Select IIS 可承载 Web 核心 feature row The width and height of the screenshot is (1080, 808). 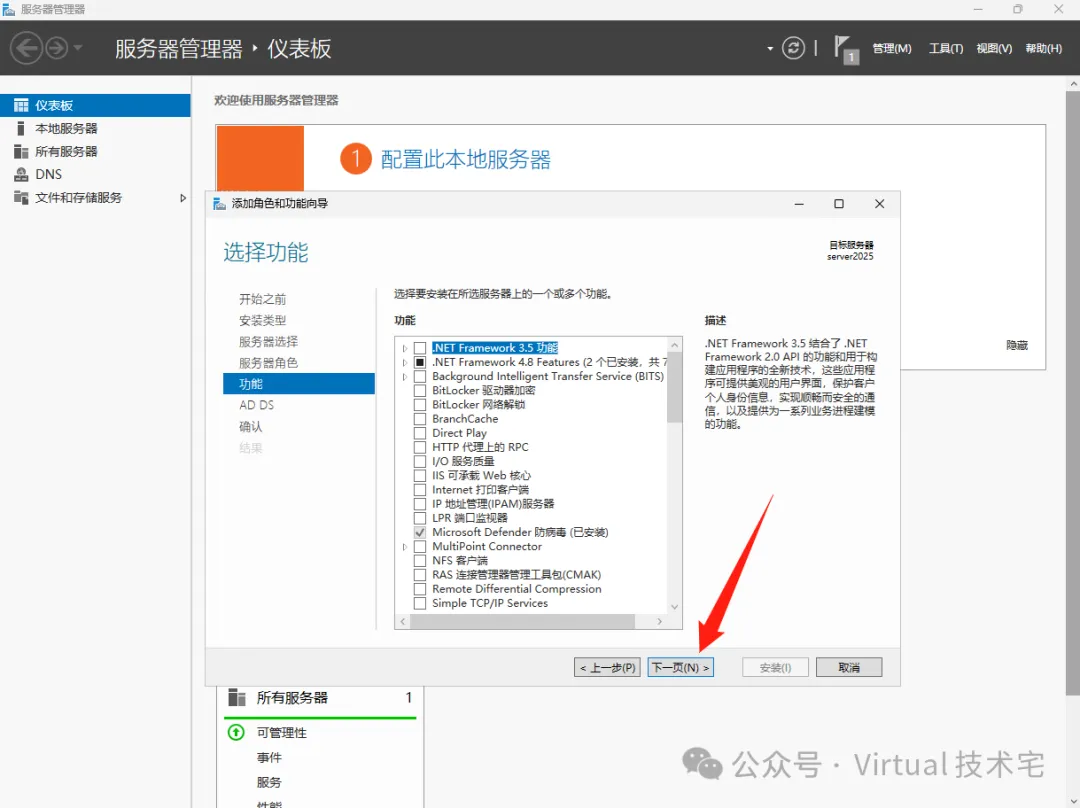[x=481, y=475]
